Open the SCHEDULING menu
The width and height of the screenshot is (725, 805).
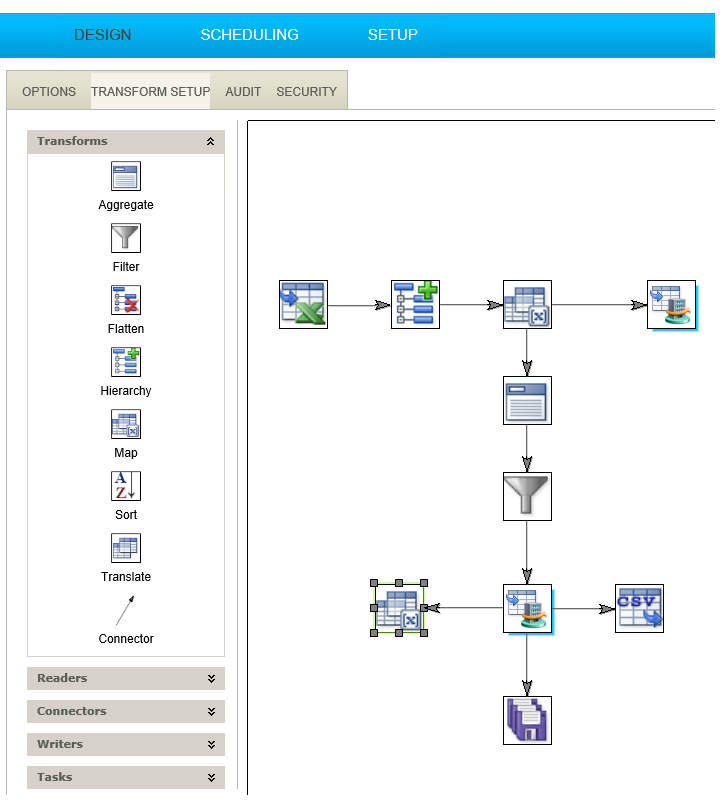(249, 35)
